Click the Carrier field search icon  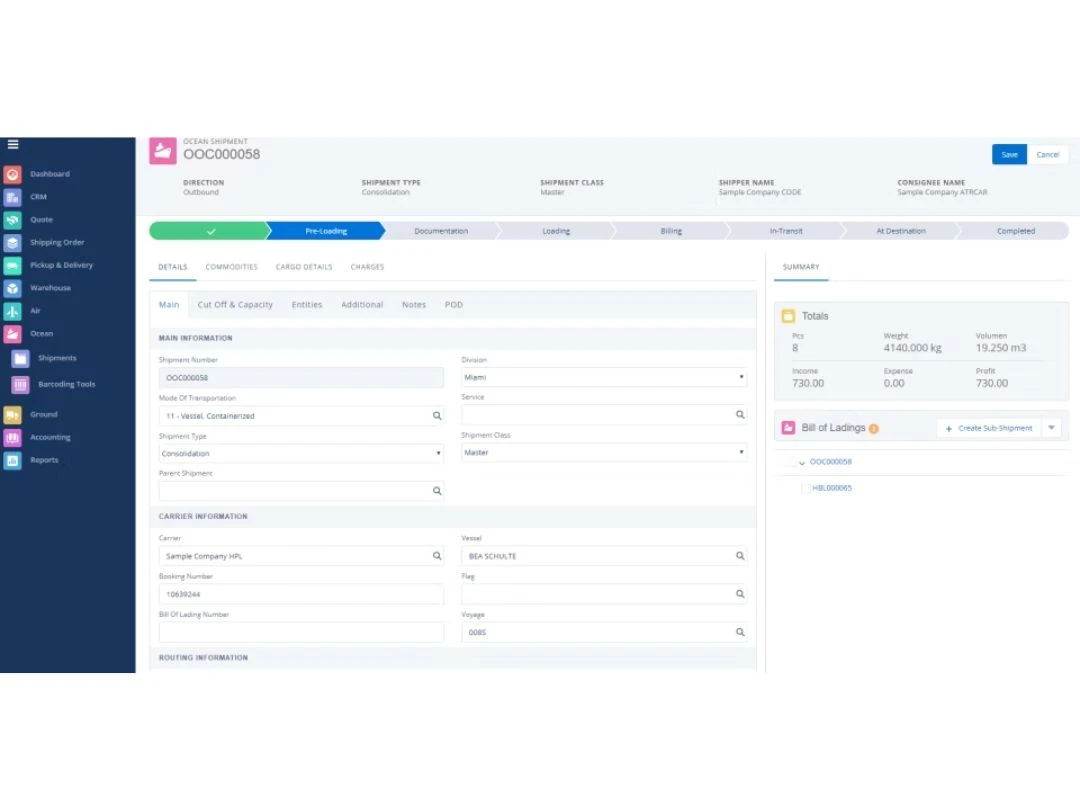[x=437, y=556]
